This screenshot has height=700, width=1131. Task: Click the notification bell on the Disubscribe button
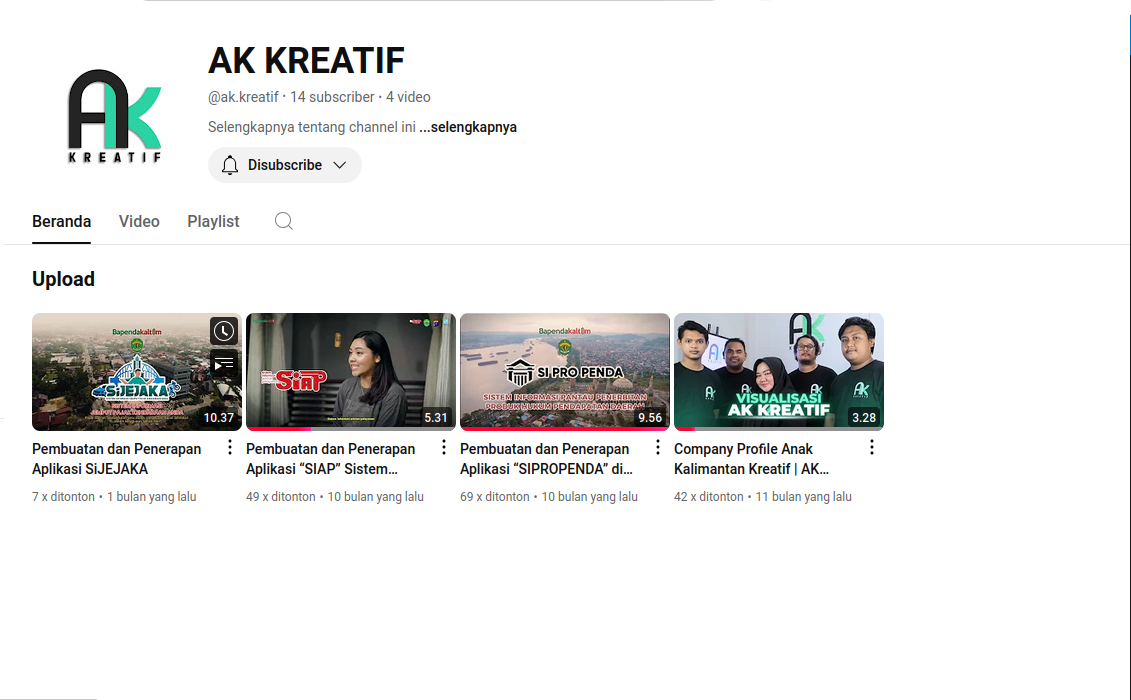coord(230,164)
